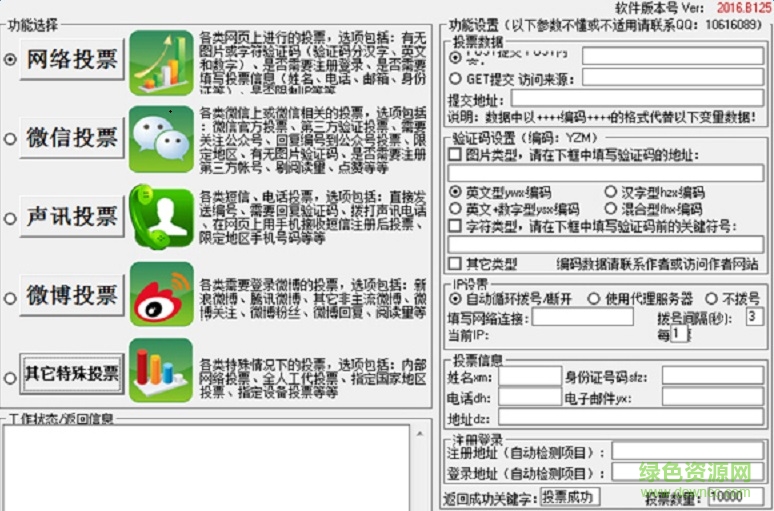The image size is (774, 511).
Task: Click the 地址dz input field
Action: [x=631, y=417]
